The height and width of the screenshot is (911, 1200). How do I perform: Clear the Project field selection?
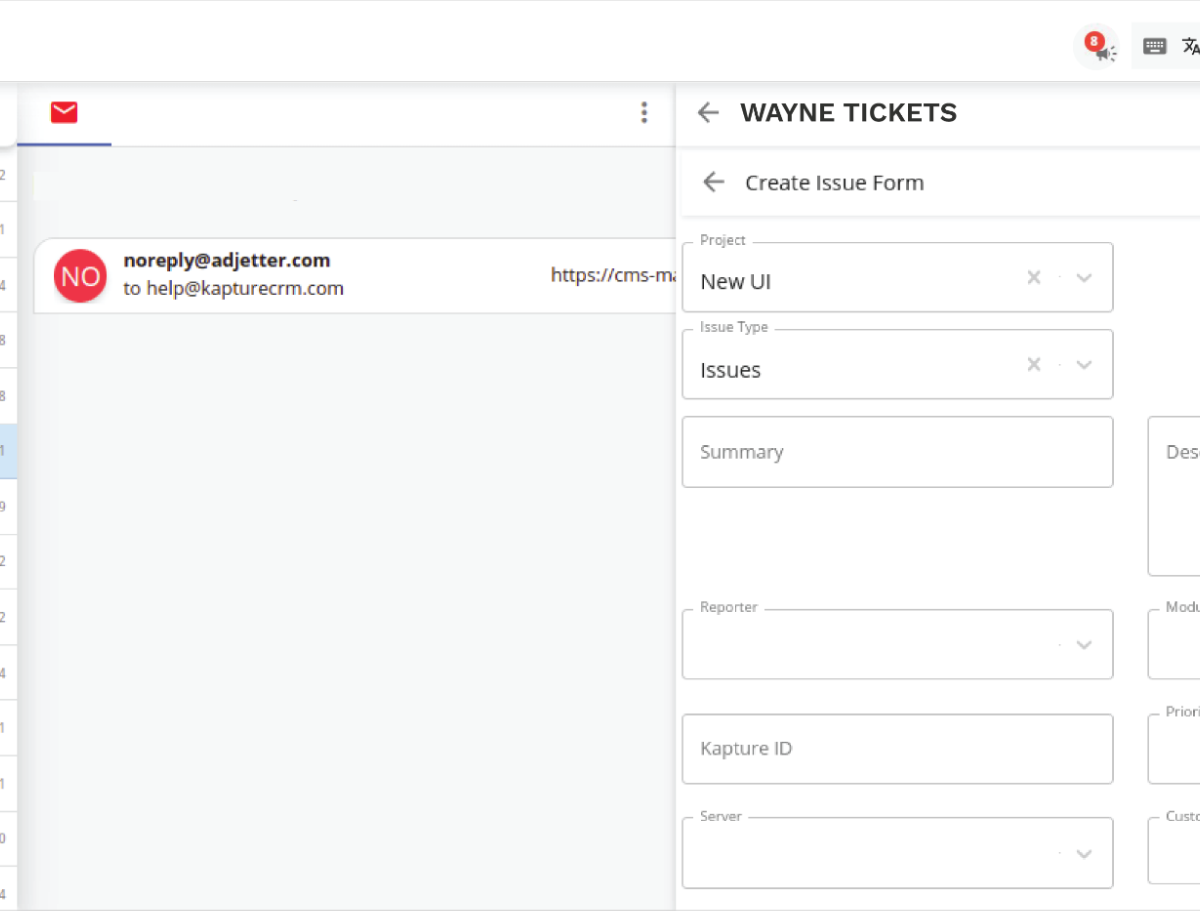(x=1034, y=277)
